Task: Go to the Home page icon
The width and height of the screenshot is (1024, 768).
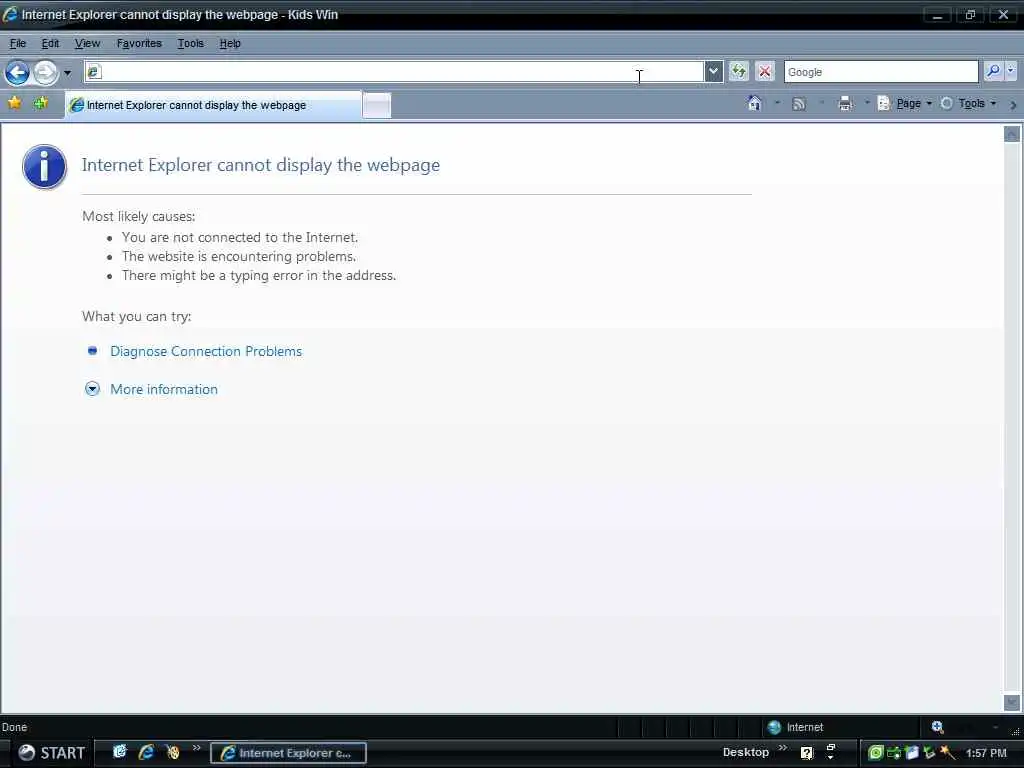Action: coord(754,103)
